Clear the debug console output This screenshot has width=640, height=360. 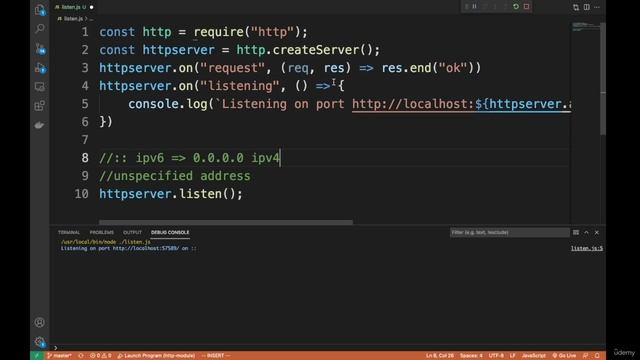pos(576,232)
